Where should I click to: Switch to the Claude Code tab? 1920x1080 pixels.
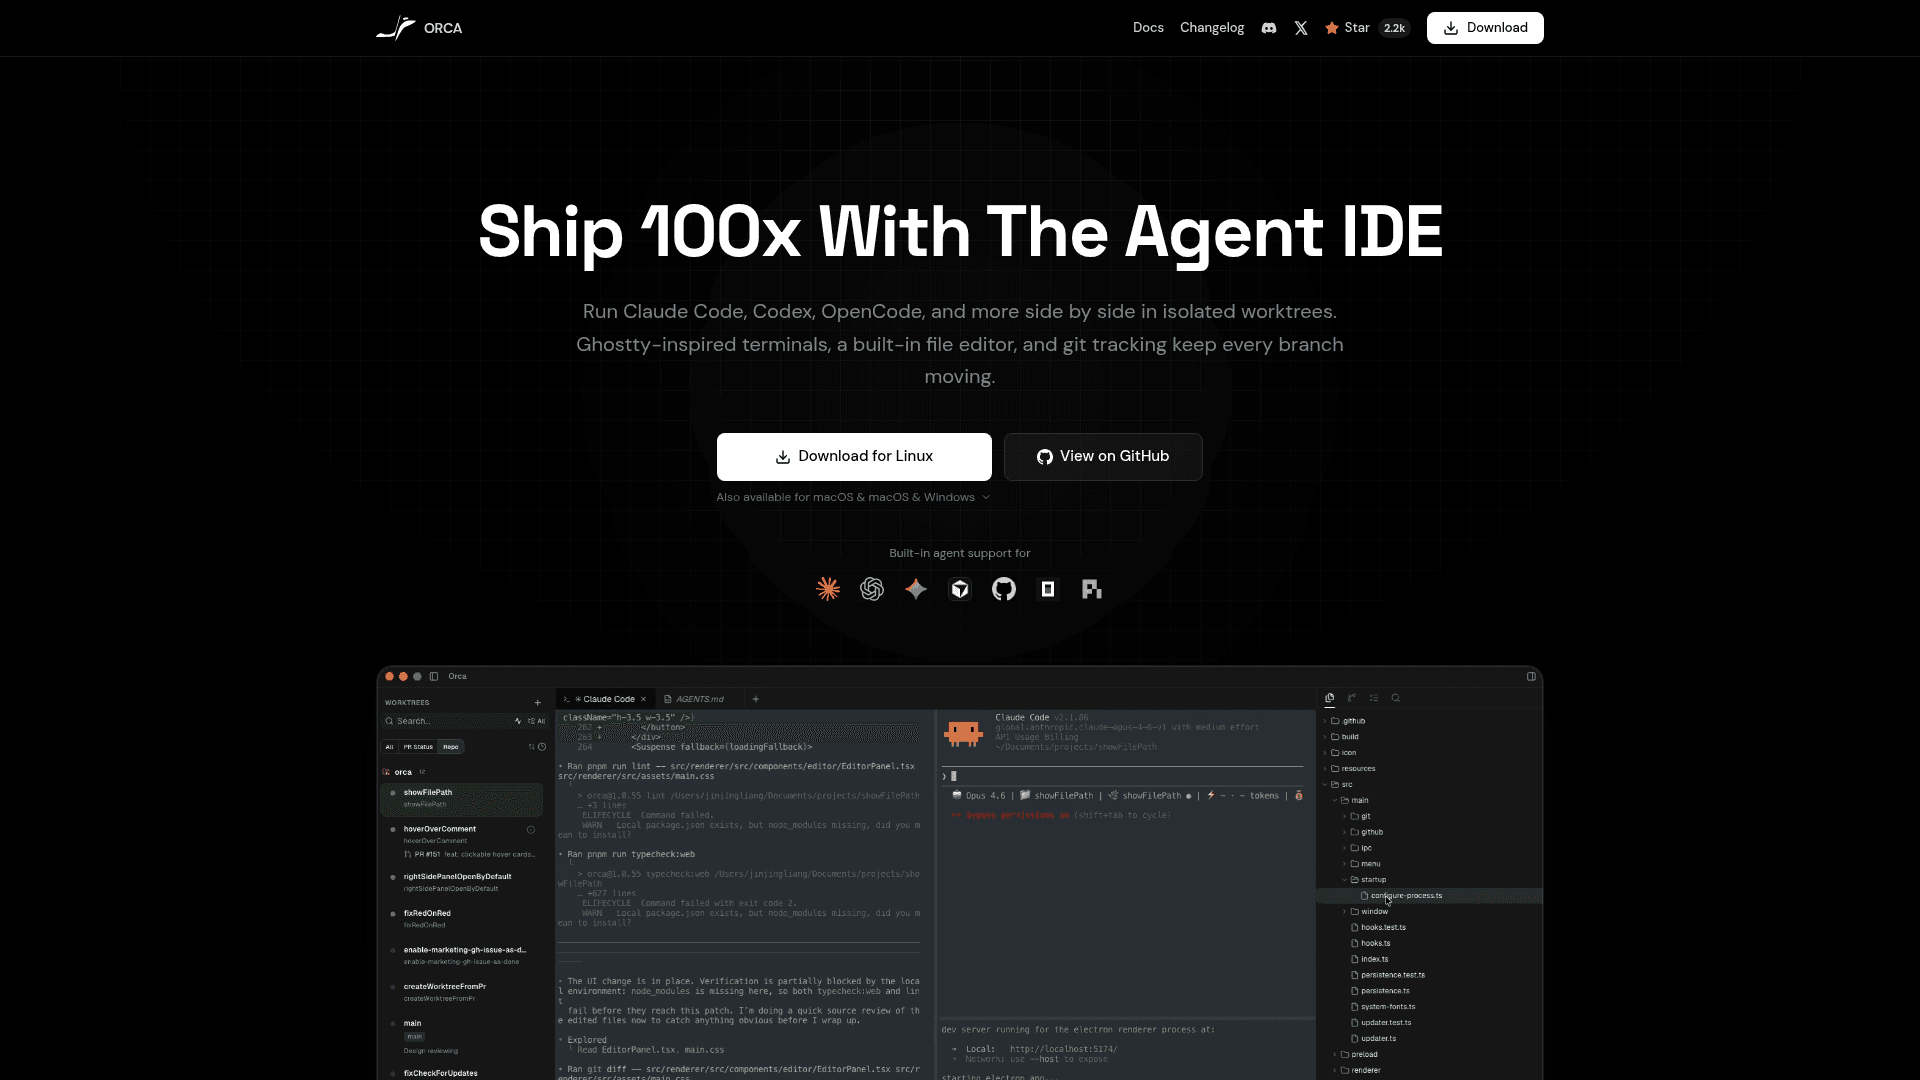tap(605, 699)
